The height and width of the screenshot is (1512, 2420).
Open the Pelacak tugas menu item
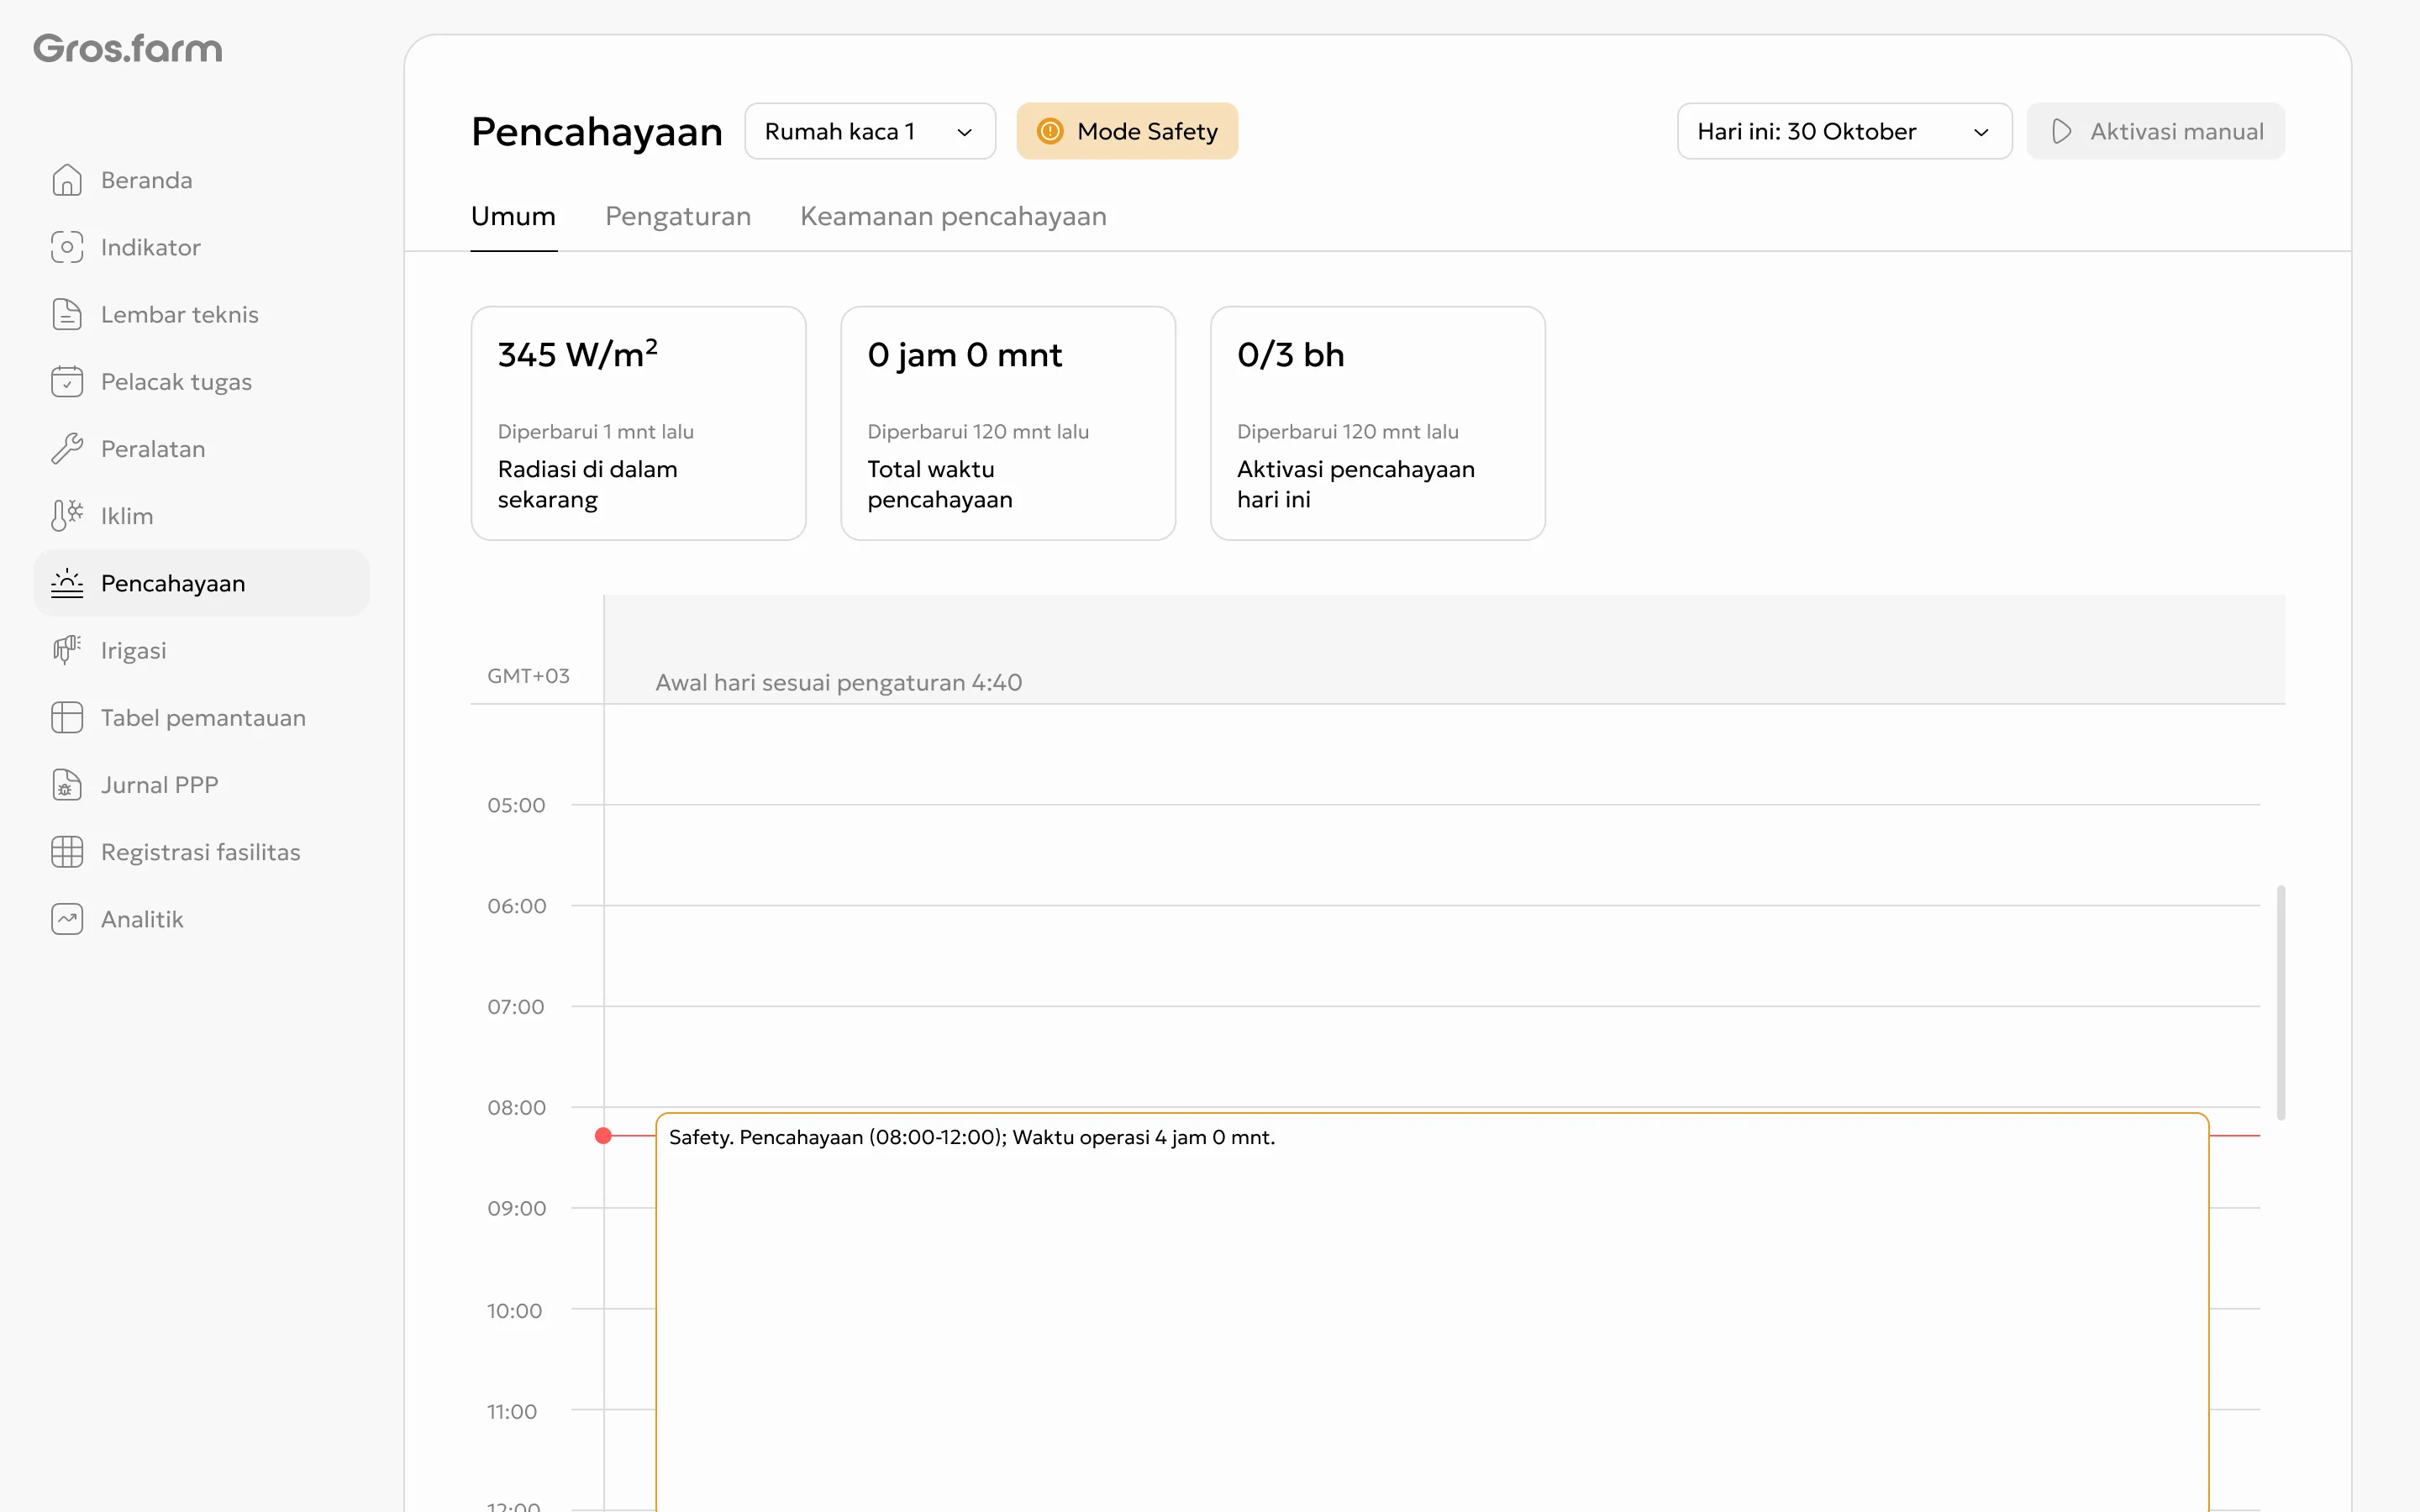click(201, 381)
